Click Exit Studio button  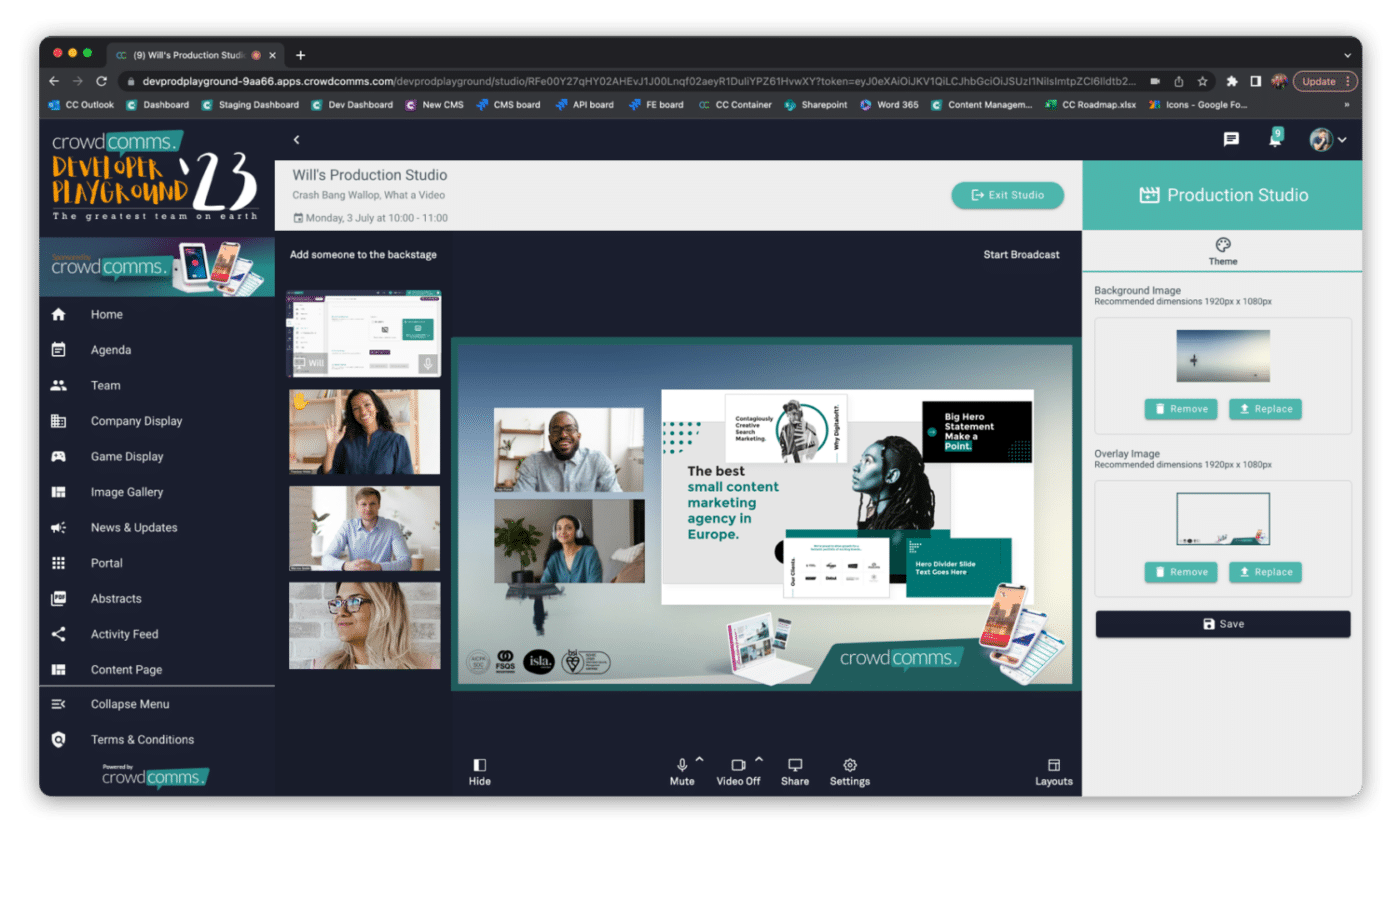[1007, 195]
